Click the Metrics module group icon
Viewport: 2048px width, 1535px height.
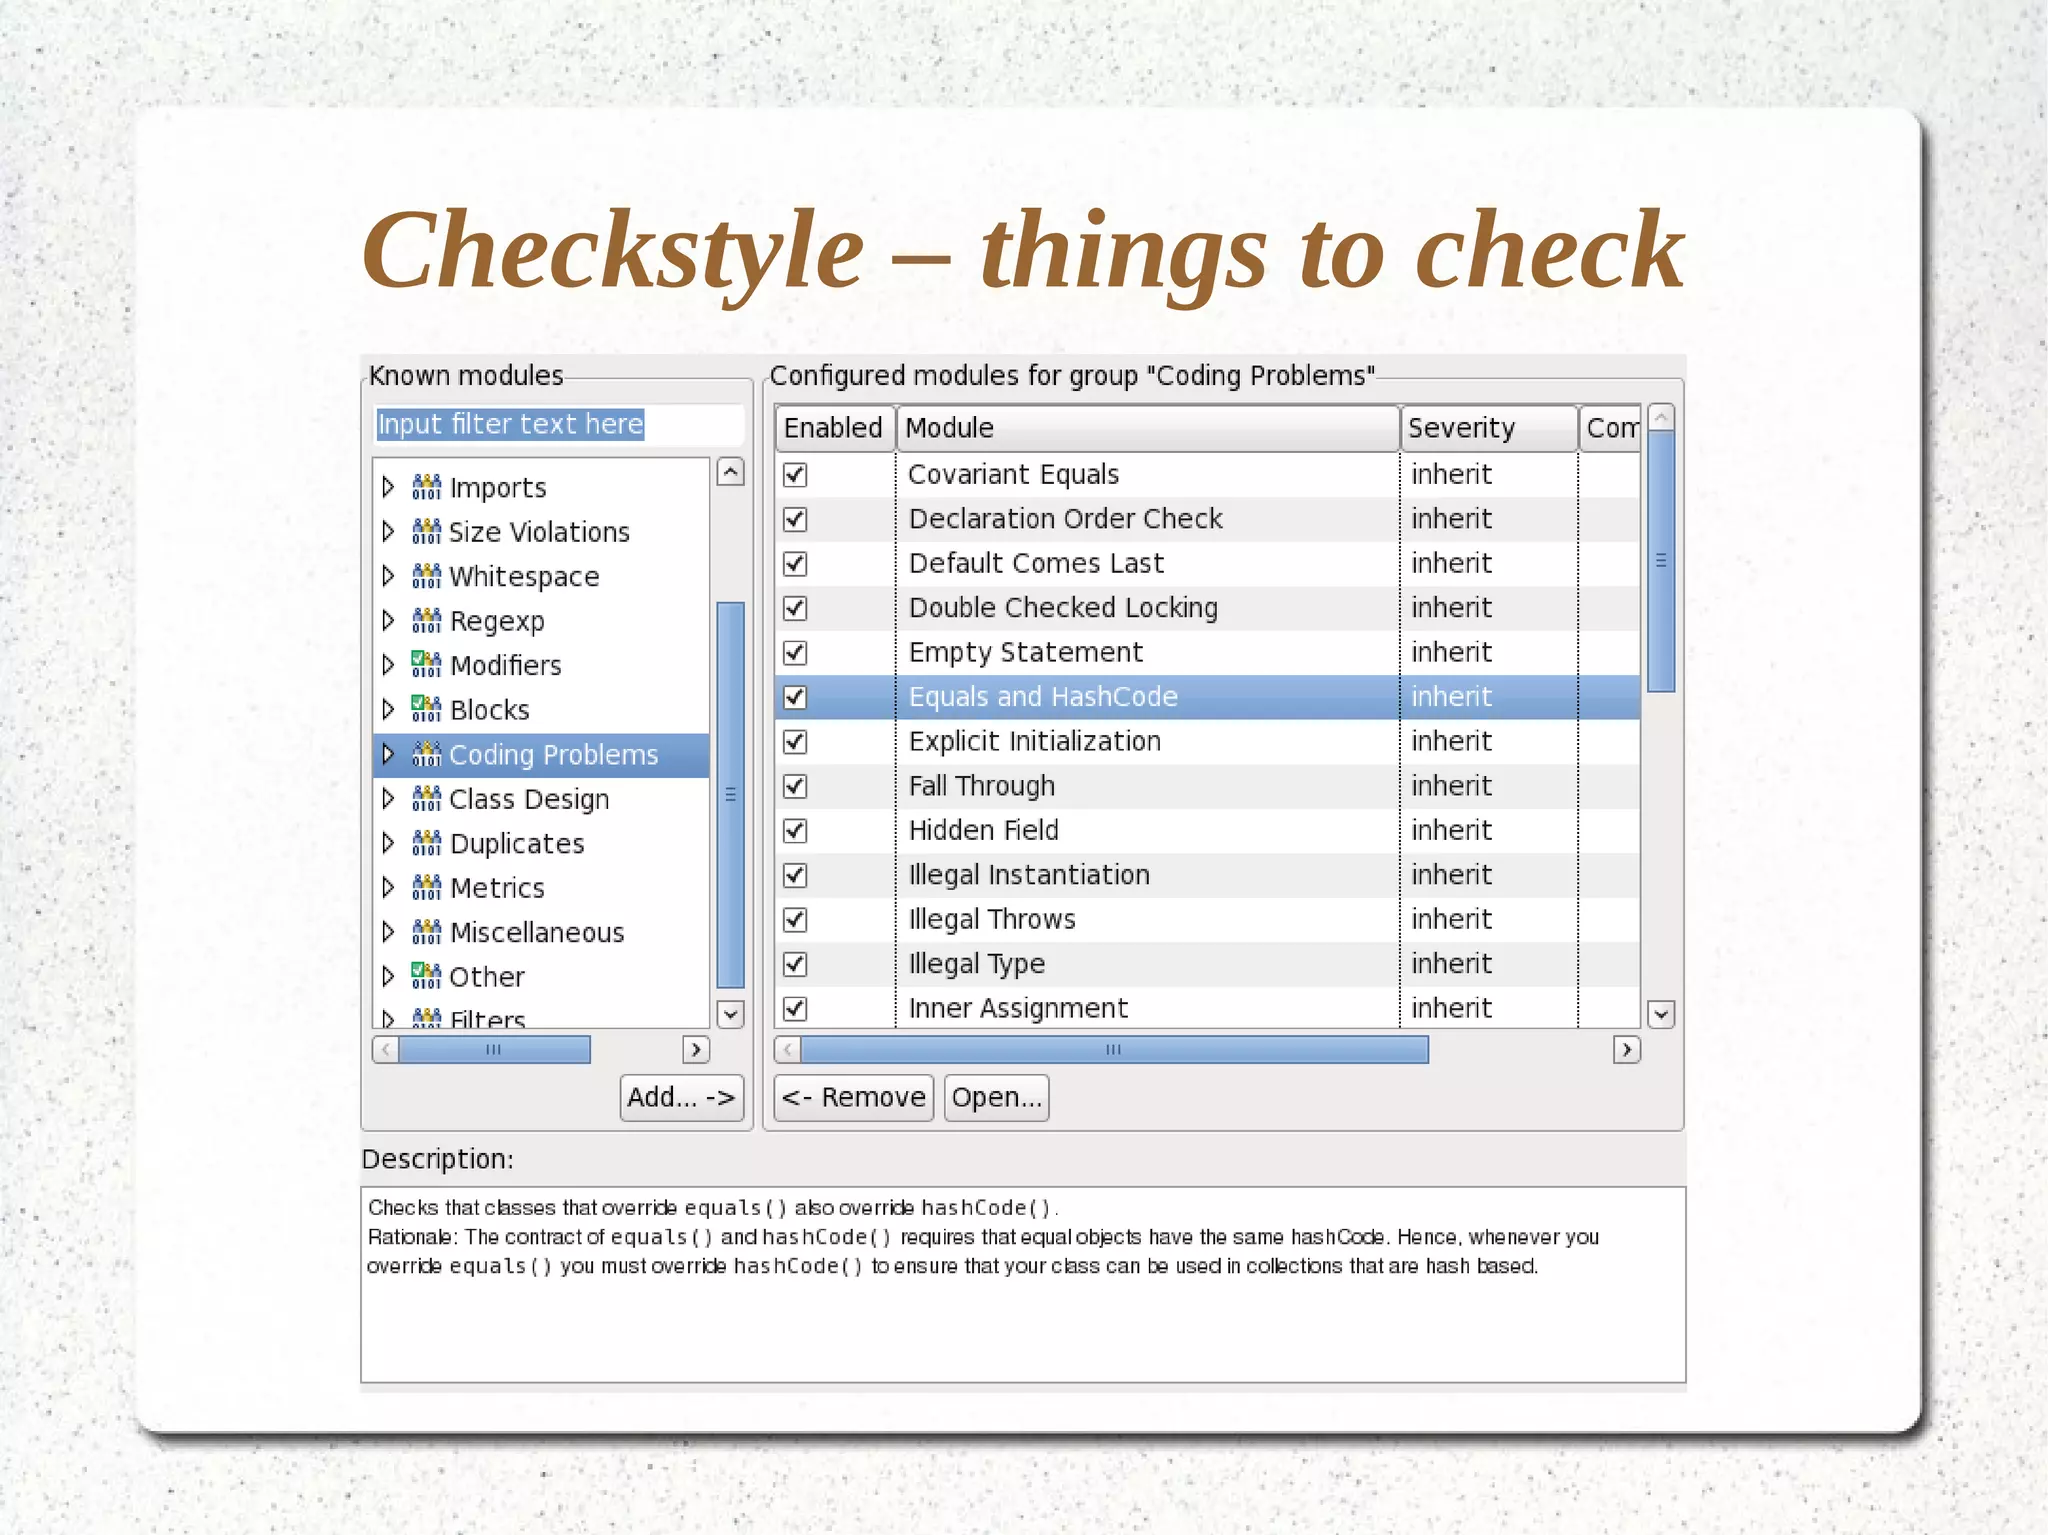pos(426,887)
